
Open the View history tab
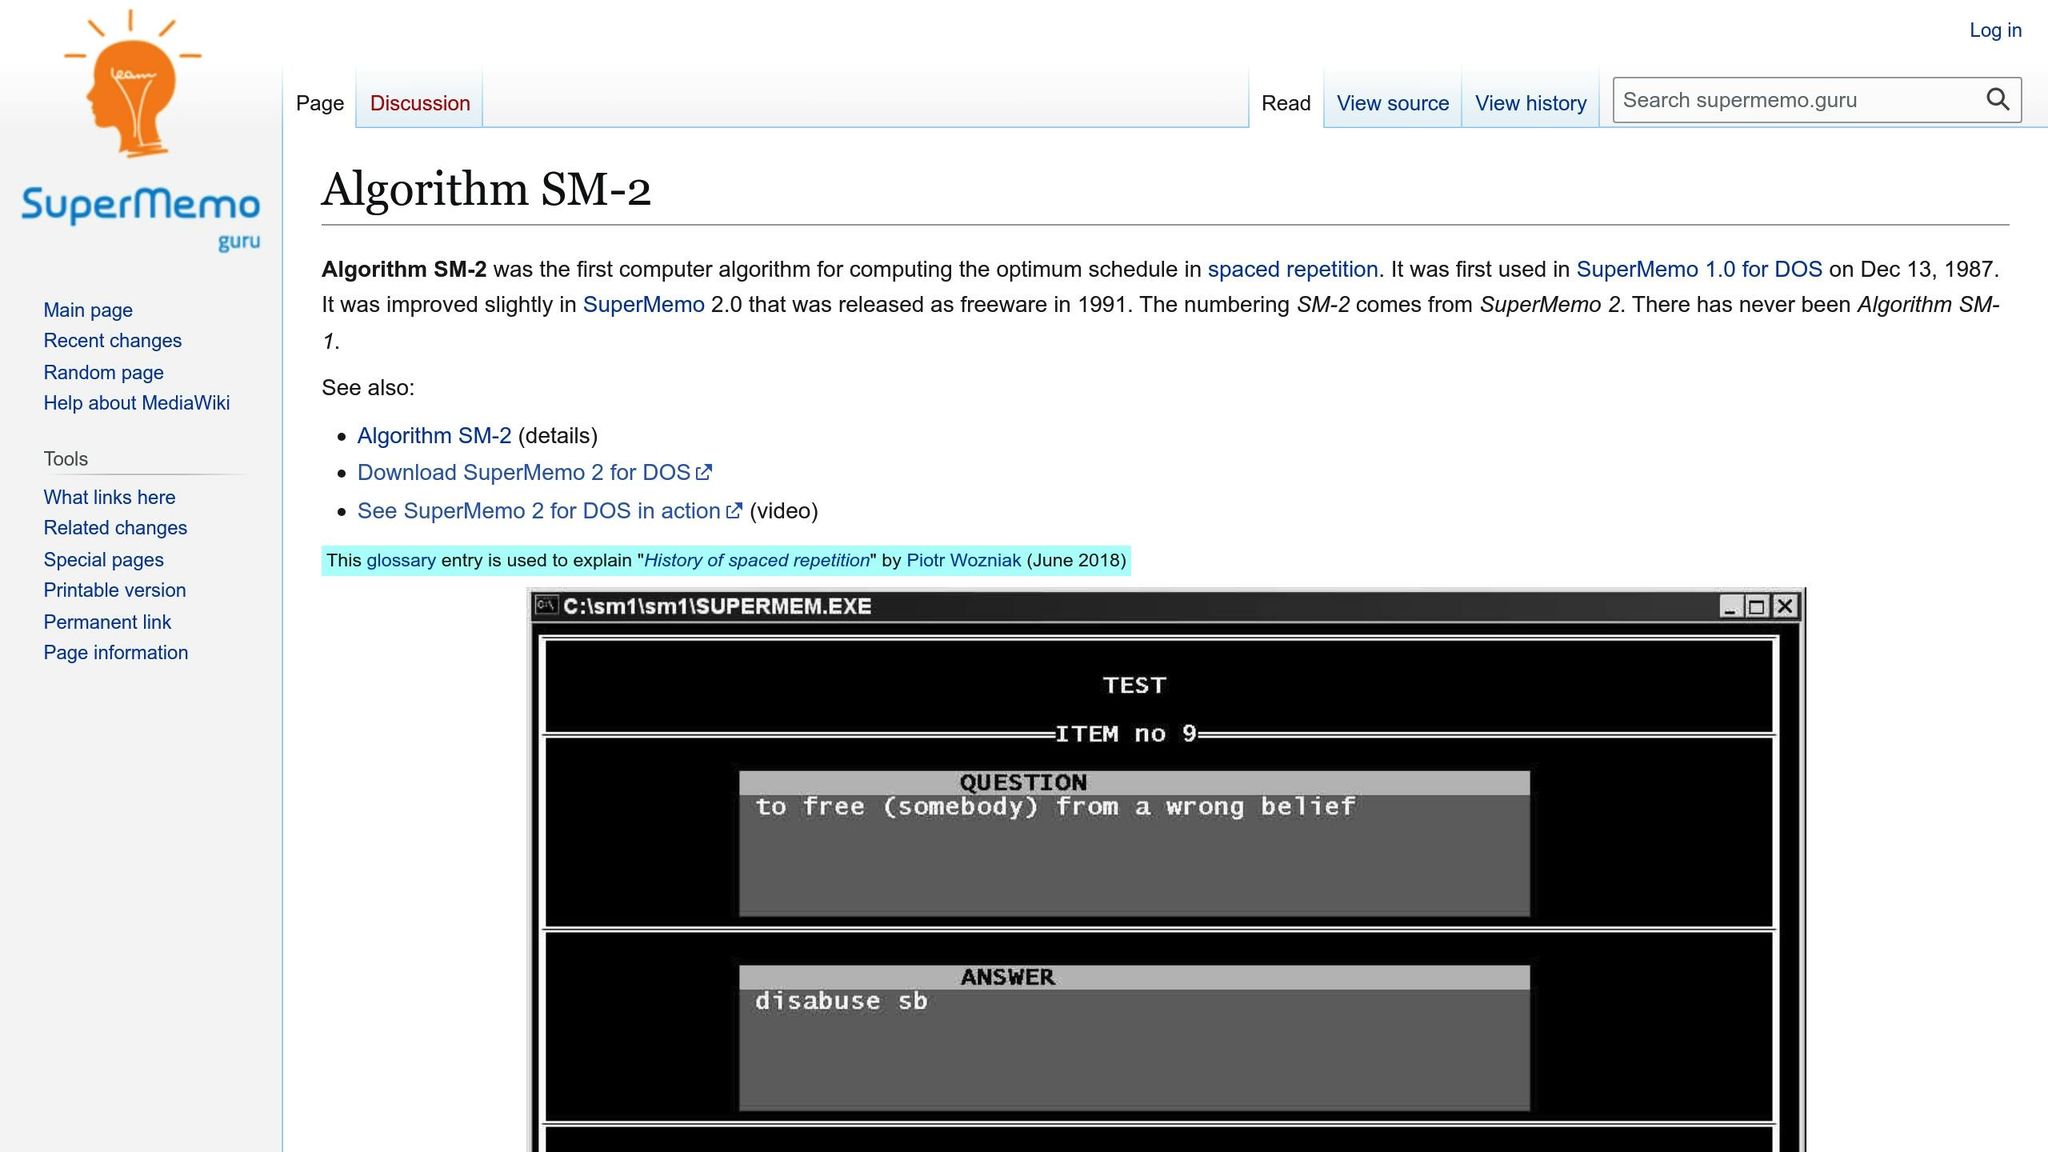pos(1530,103)
